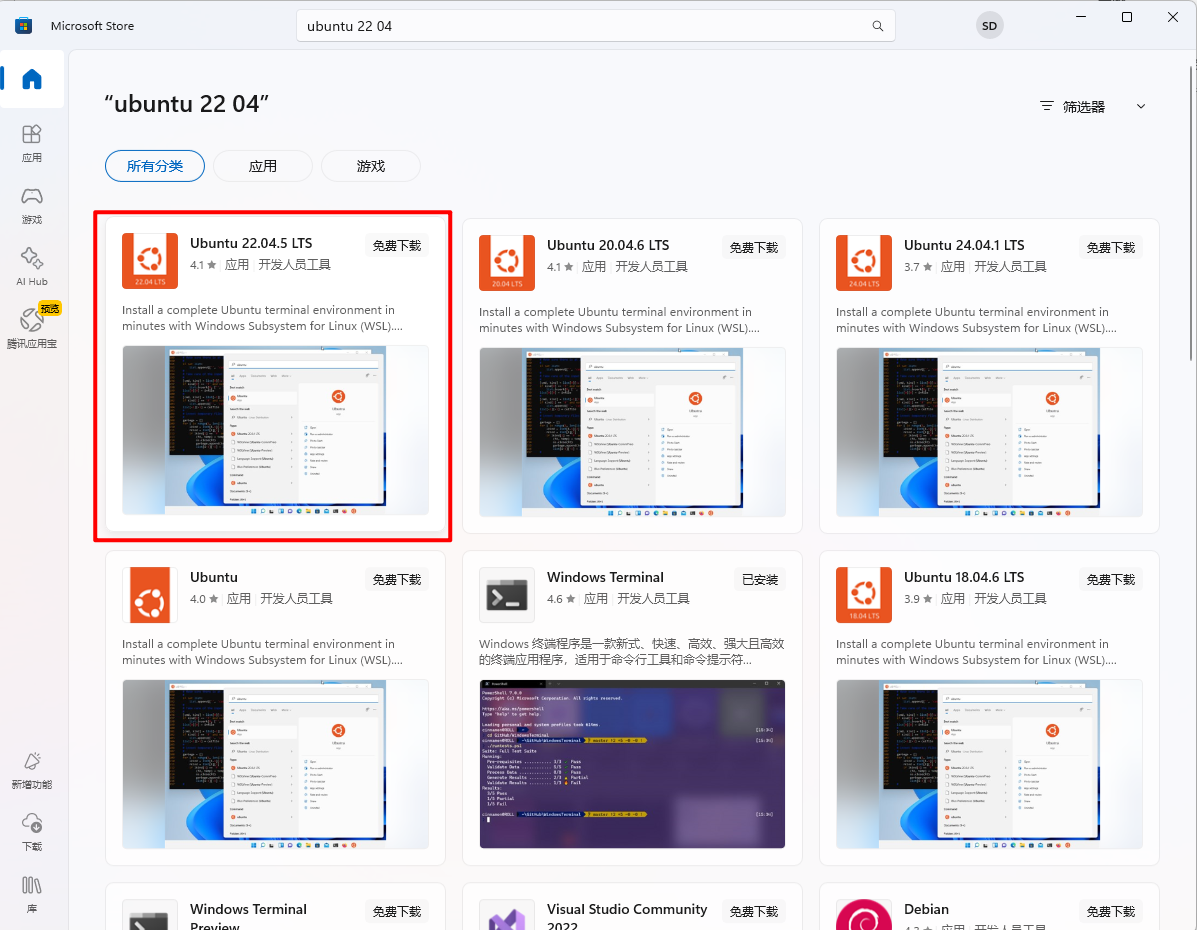Screen dimensions: 1197x930
Task: Click 免费下载 for Windows Terminal Preview
Action: 397,912
